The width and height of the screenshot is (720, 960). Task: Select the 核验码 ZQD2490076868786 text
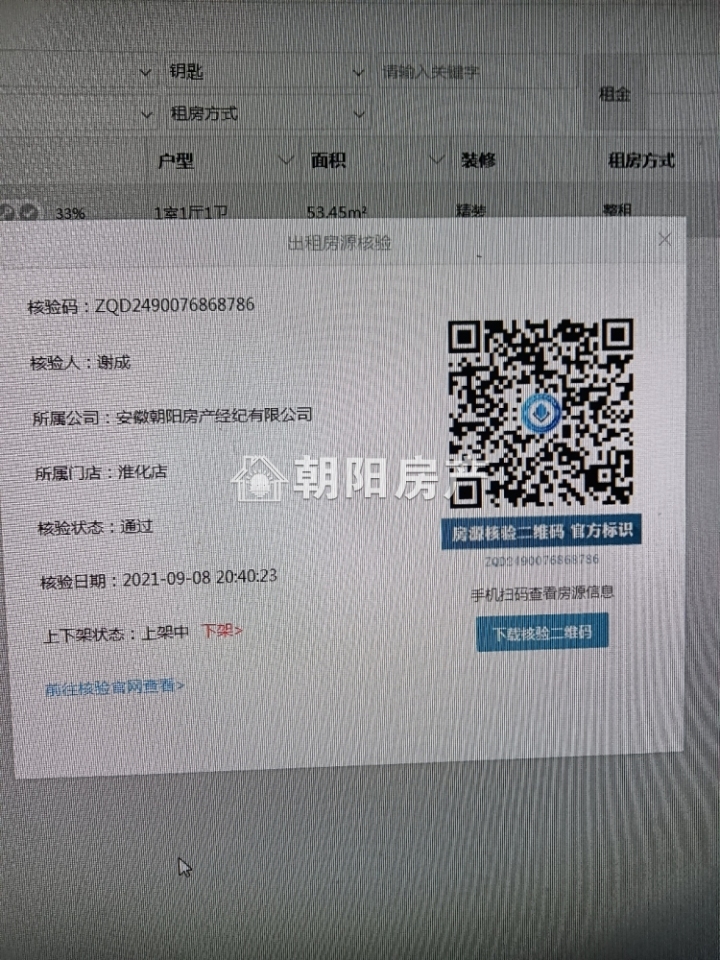point(141,305)
